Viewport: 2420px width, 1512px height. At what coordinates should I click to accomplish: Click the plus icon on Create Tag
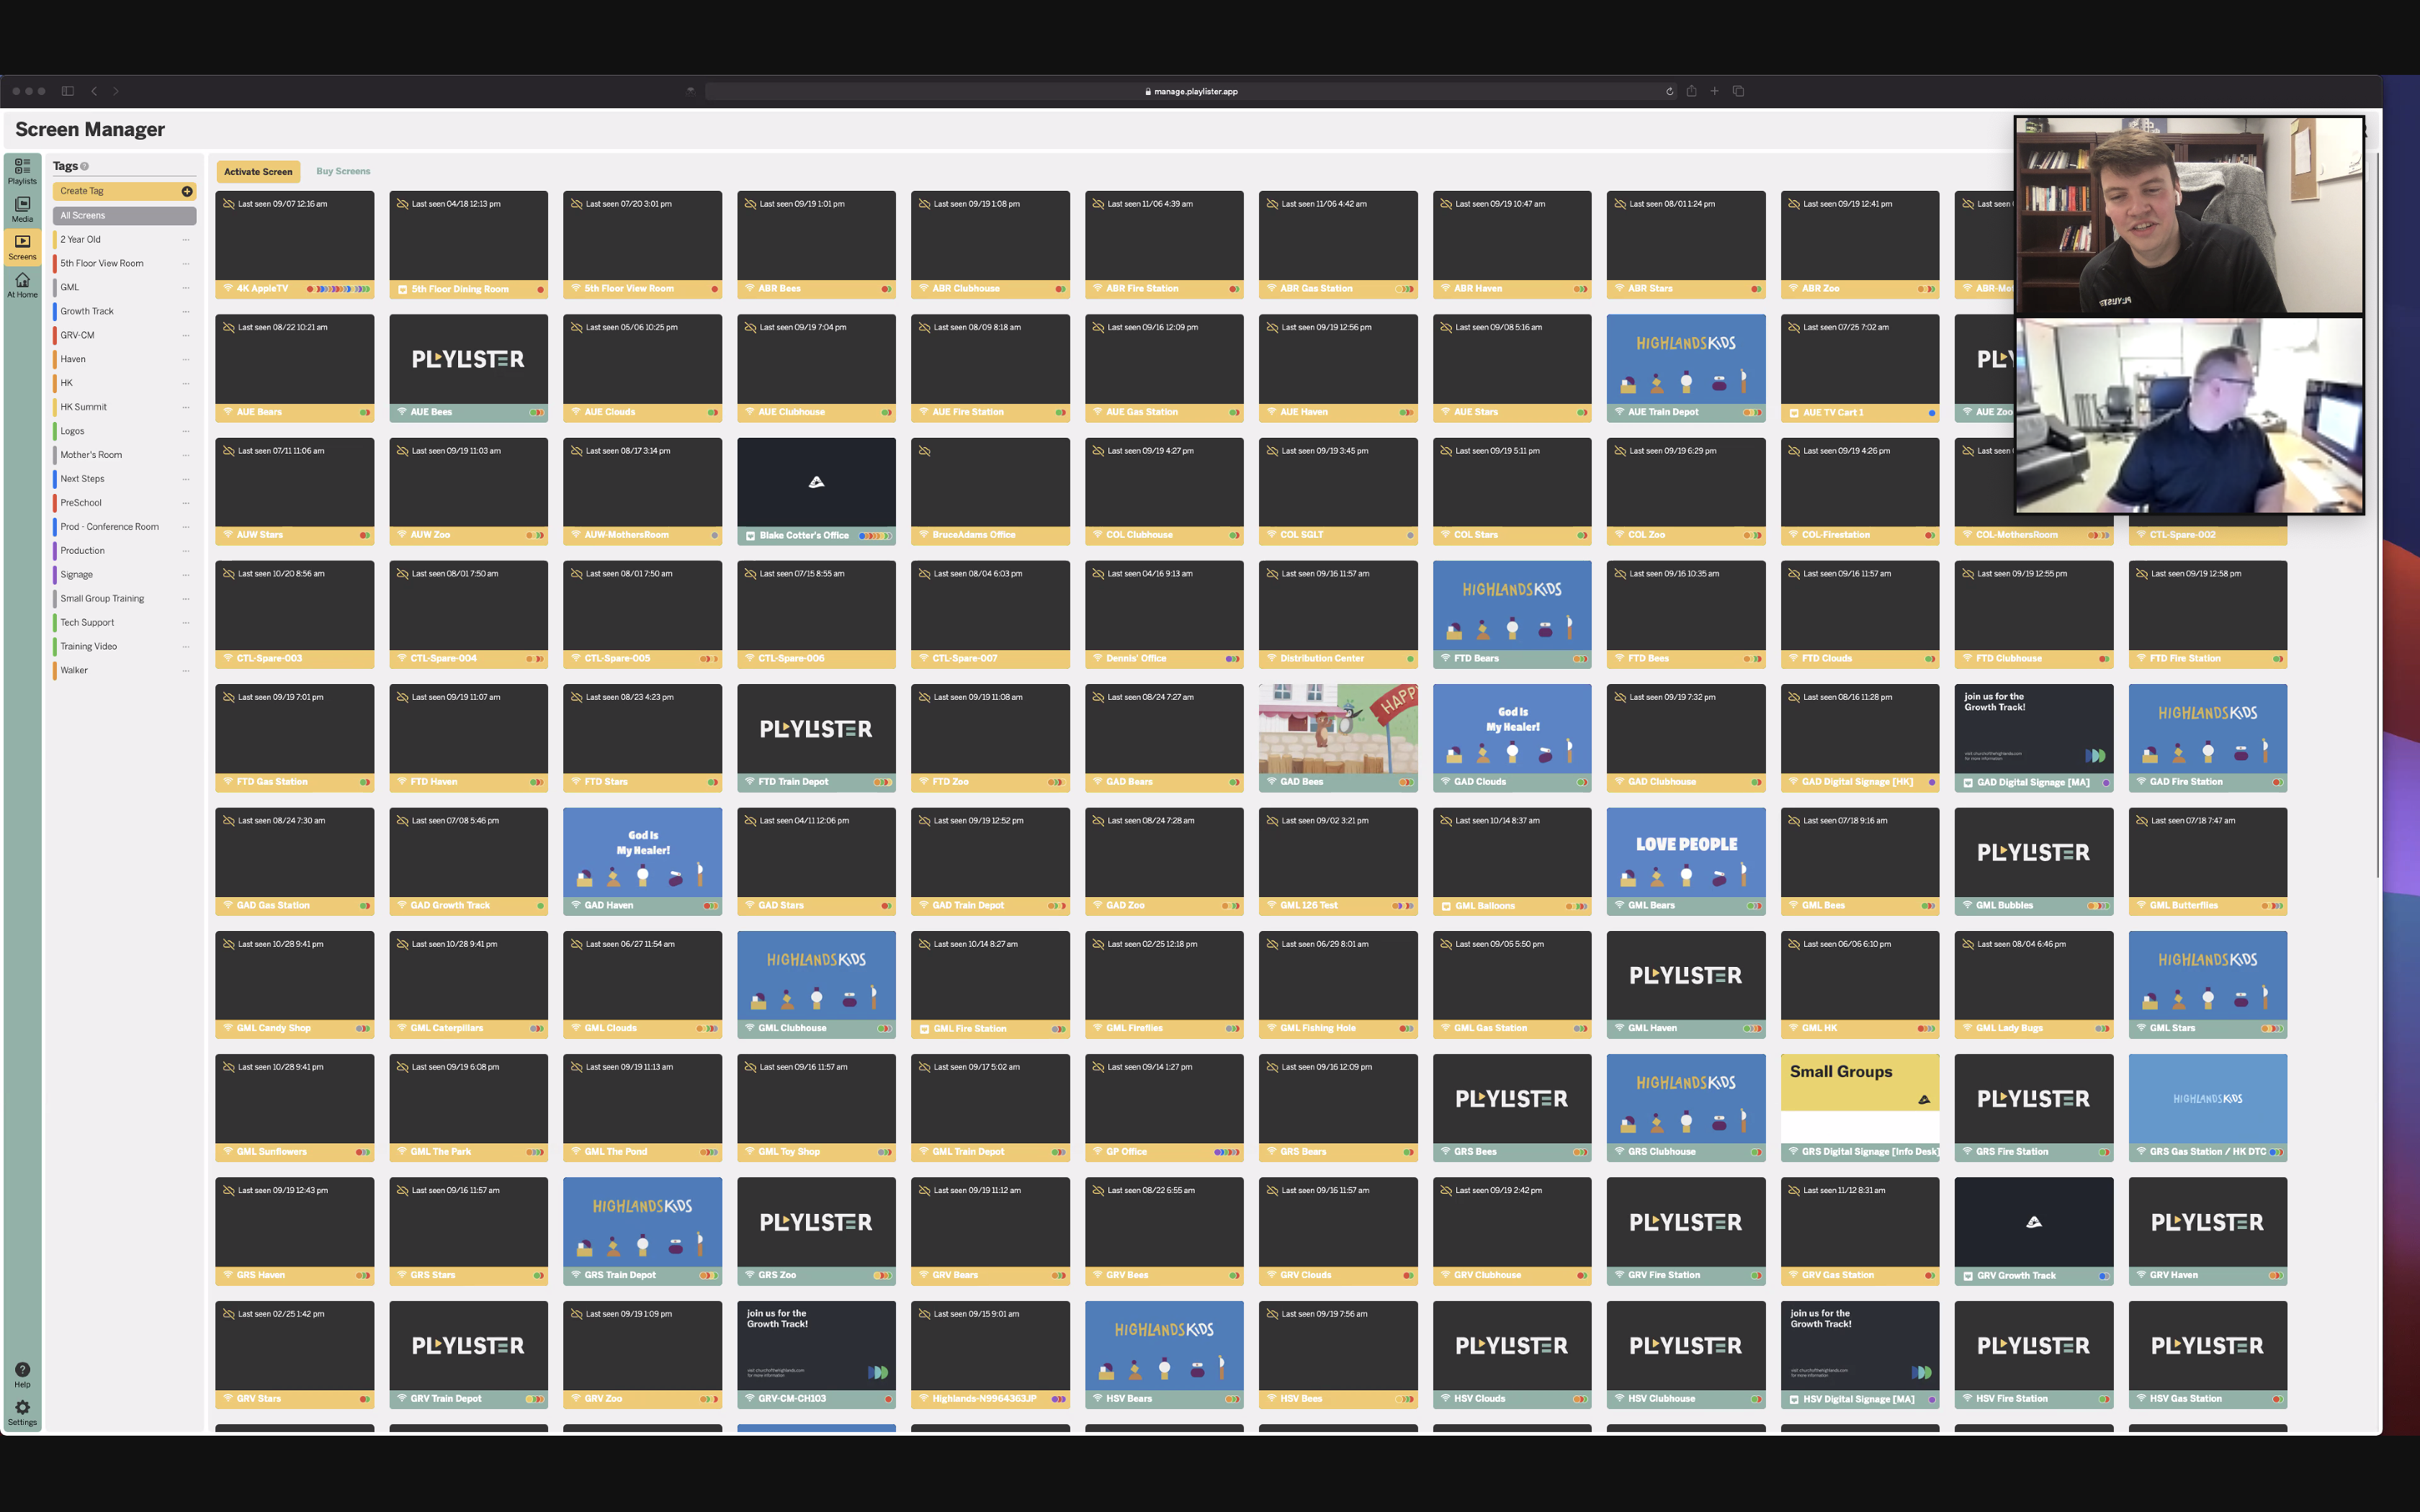point(186,191)
